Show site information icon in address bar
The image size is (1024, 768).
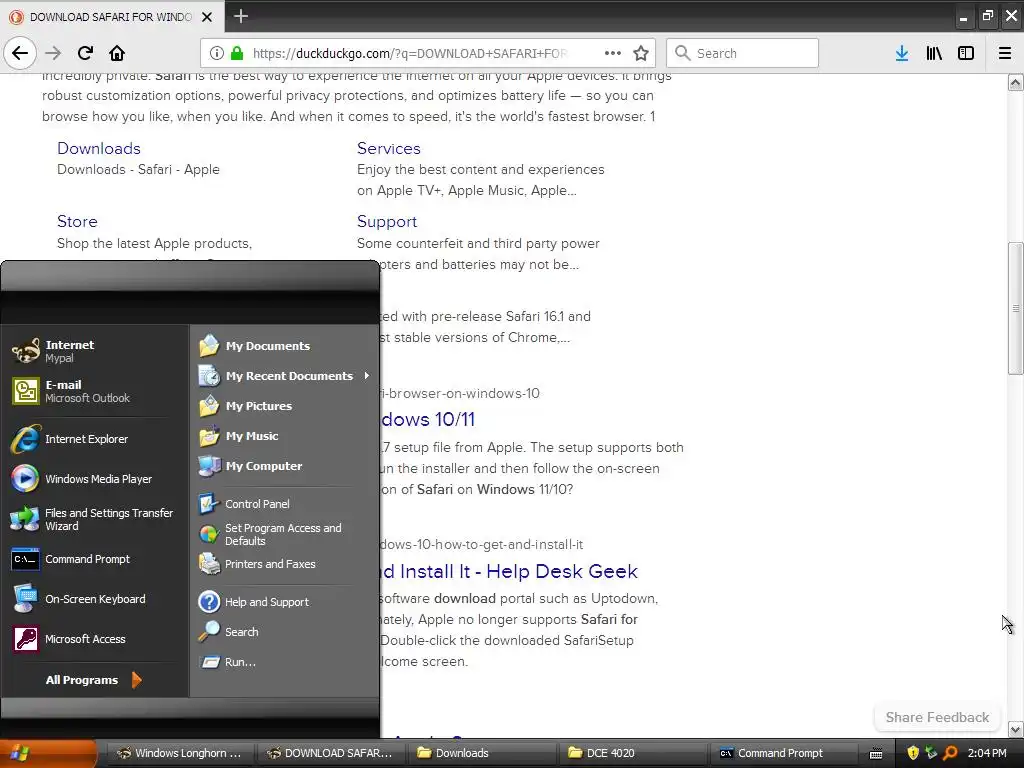coord(217,53)
